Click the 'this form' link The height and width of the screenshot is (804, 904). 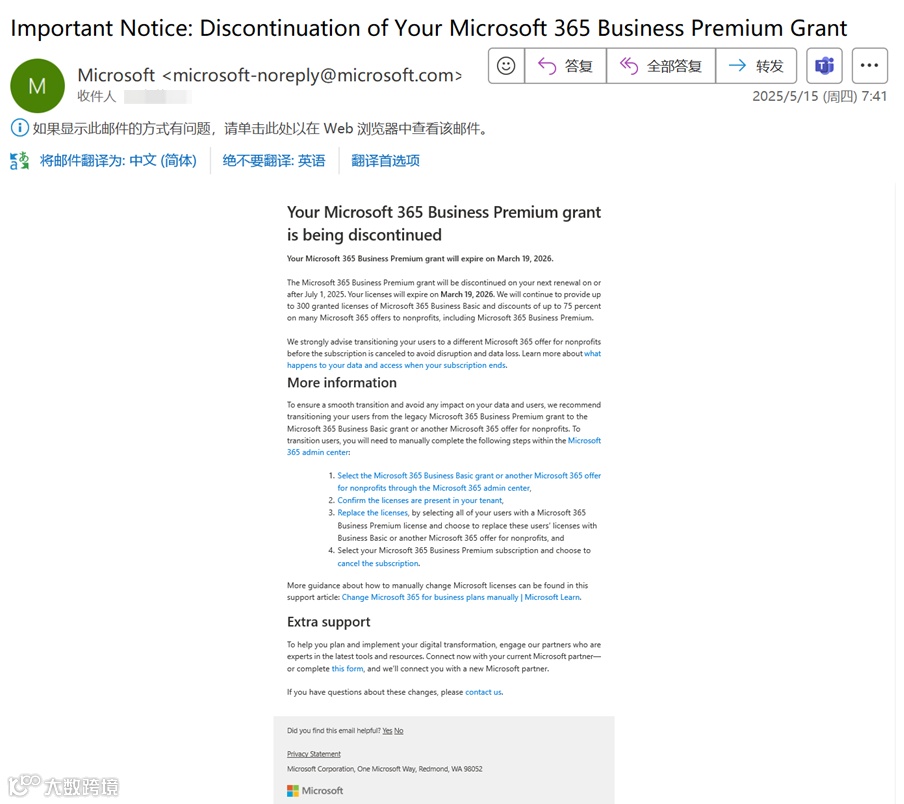tap(347, 669)
